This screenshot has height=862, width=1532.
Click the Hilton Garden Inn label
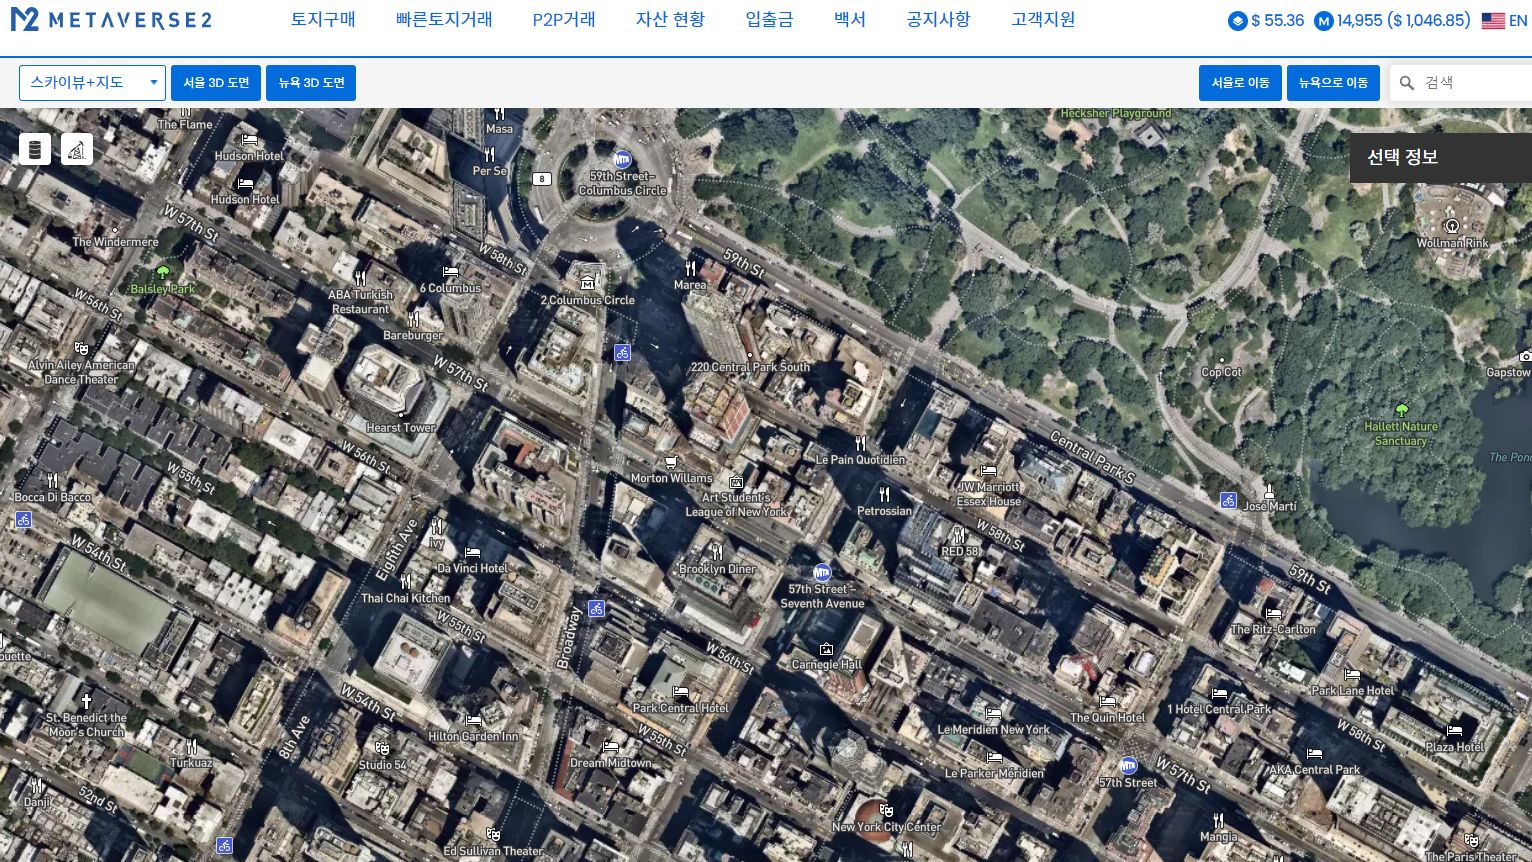tap(473, 736)
